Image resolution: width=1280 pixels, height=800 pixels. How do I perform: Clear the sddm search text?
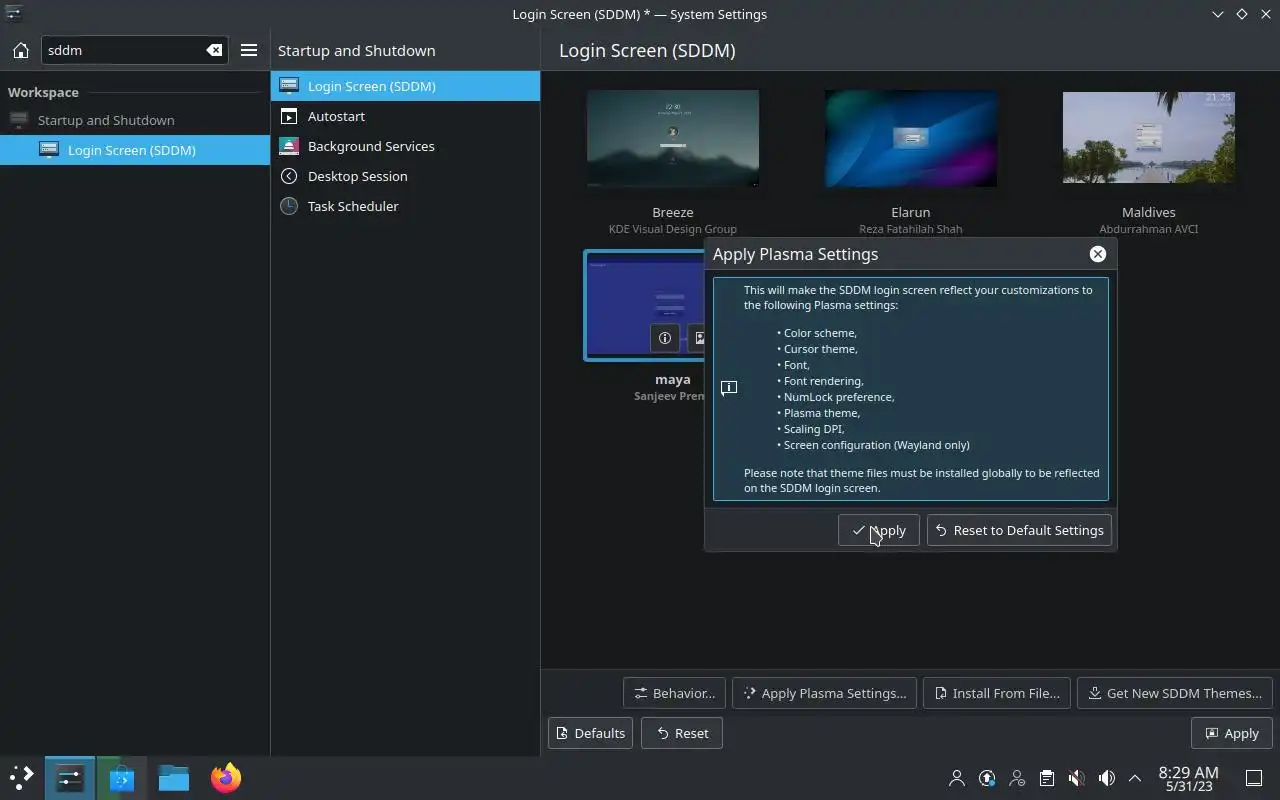tap(214, 50)
